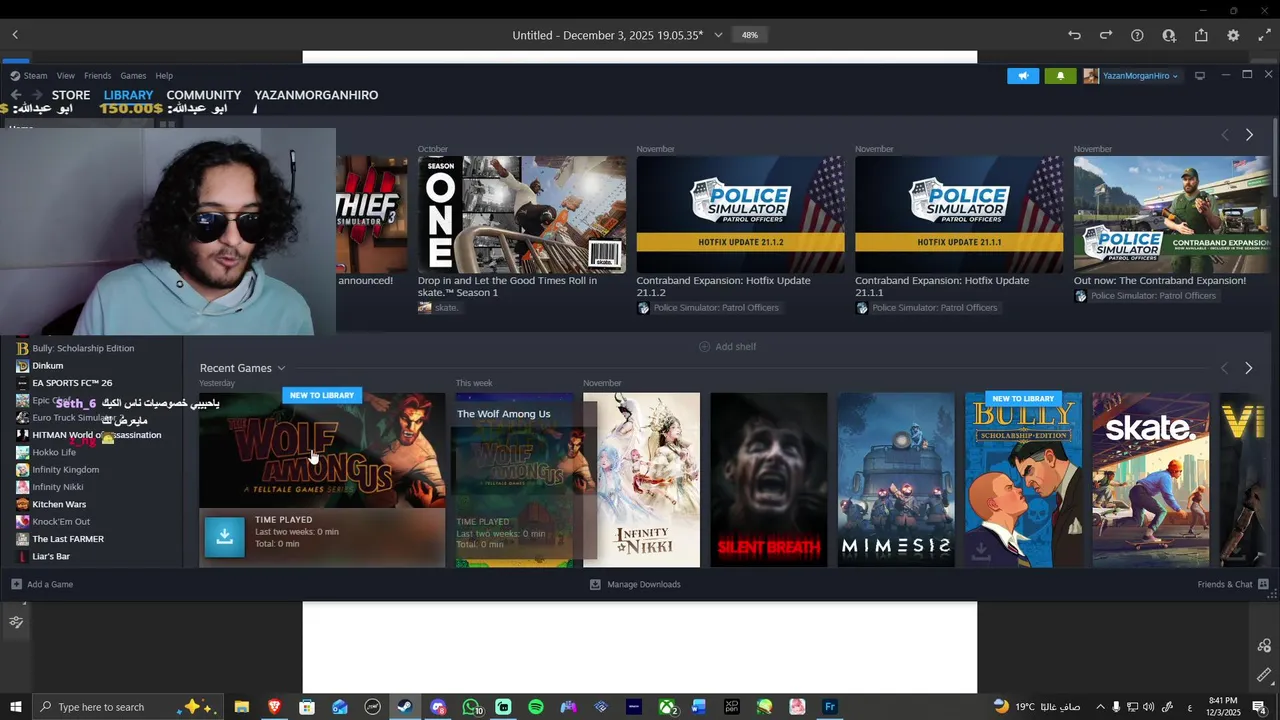Click Add shelf
This screenshot has height=720, width=1280.
click(727, 347)
